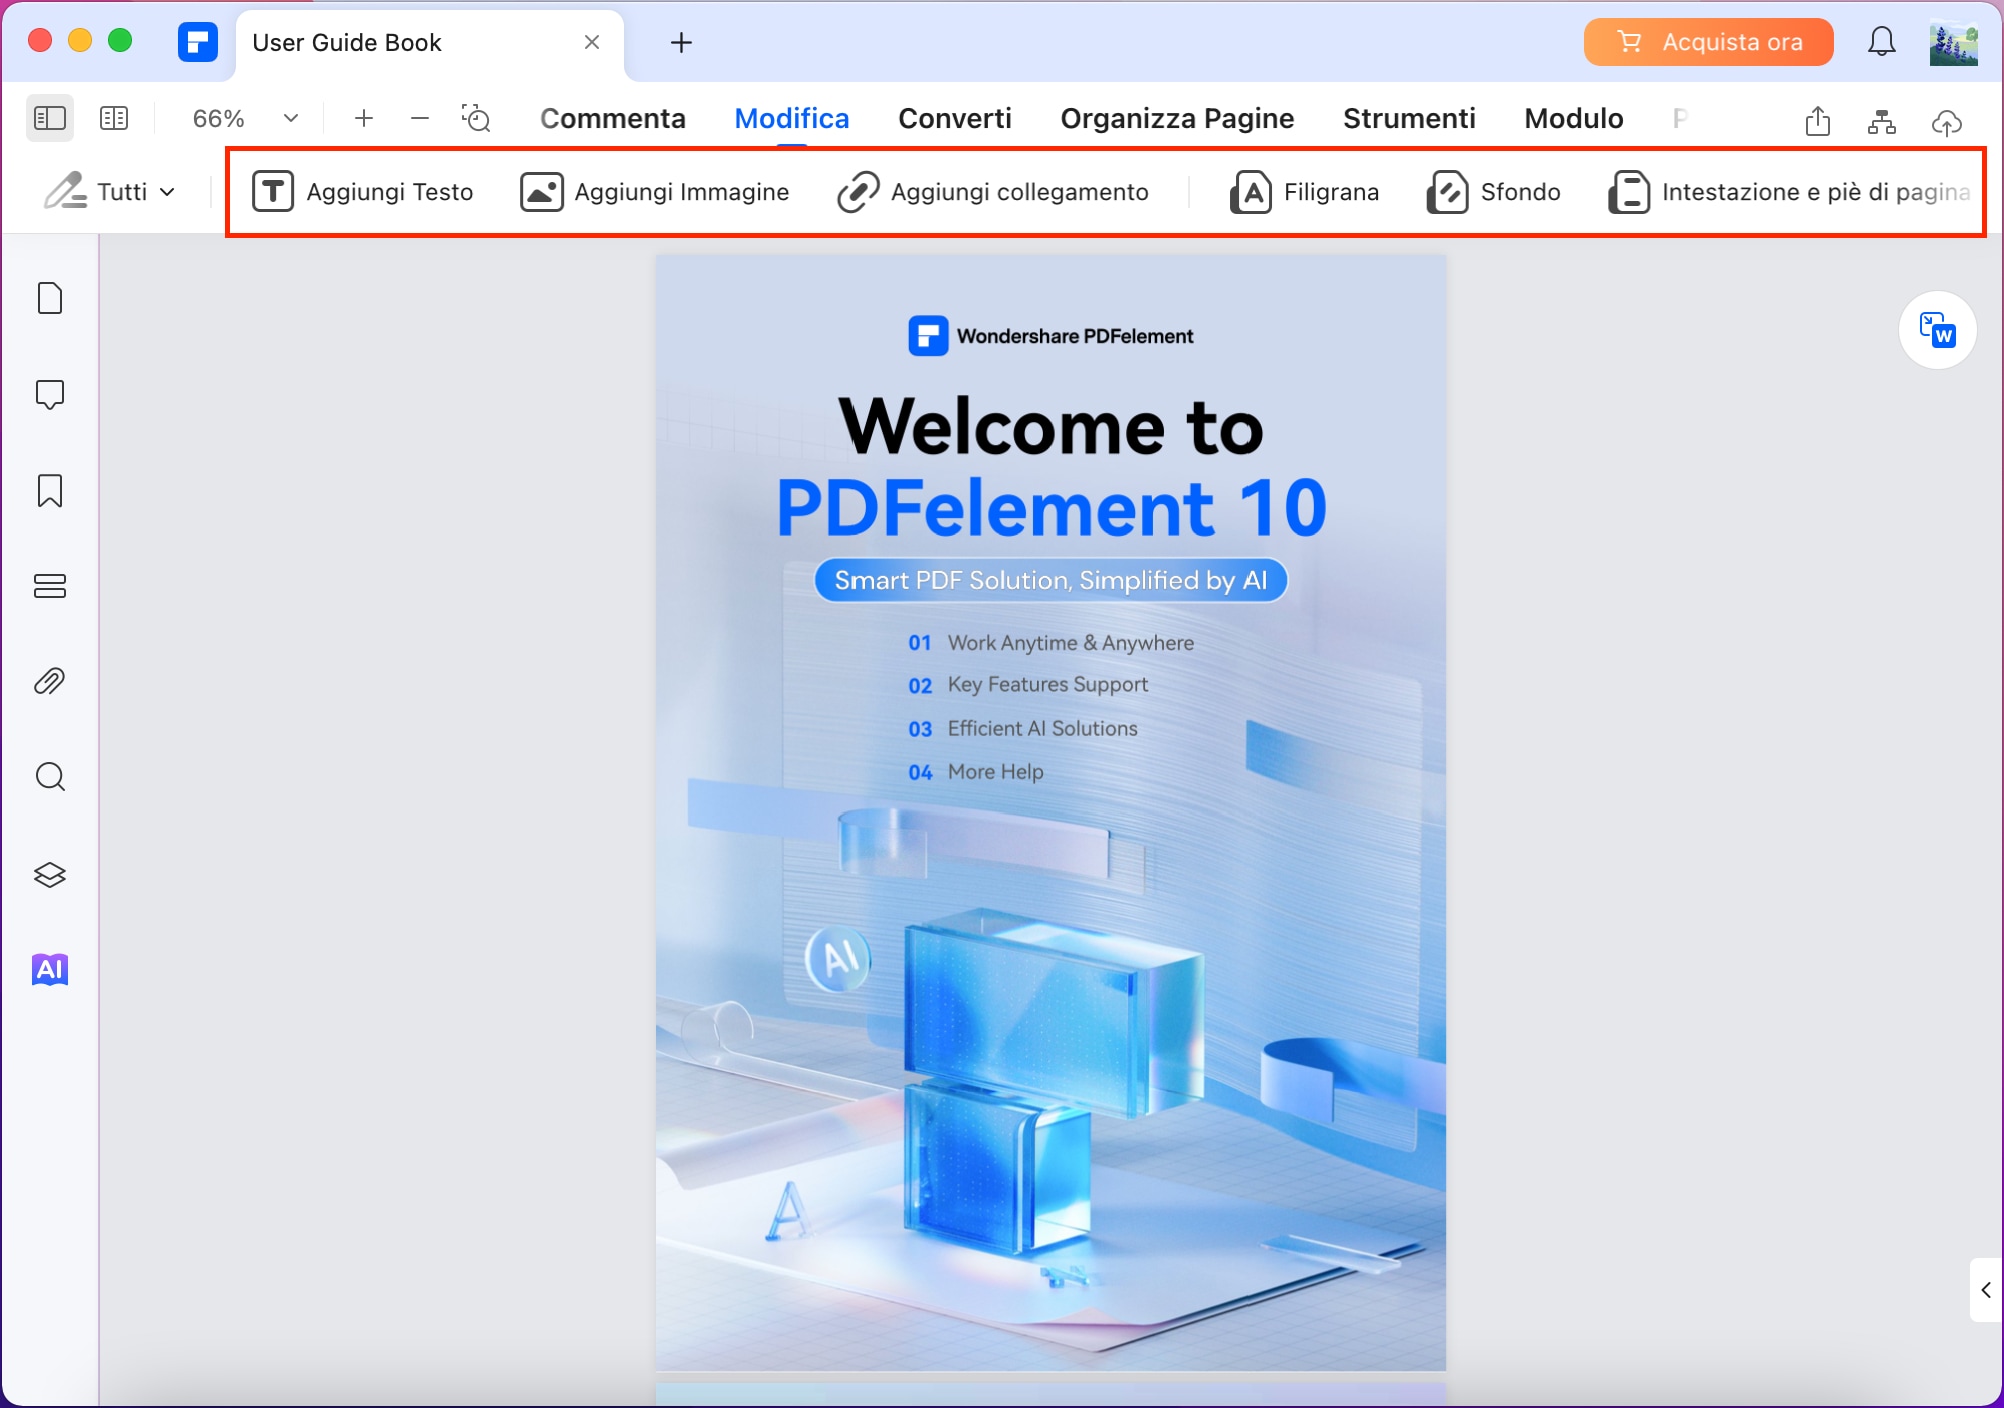The width and height of the screenshot is (2004, 1408).
Task: Toggle the left sidebar panel view
Action: [x=49, y=118]
